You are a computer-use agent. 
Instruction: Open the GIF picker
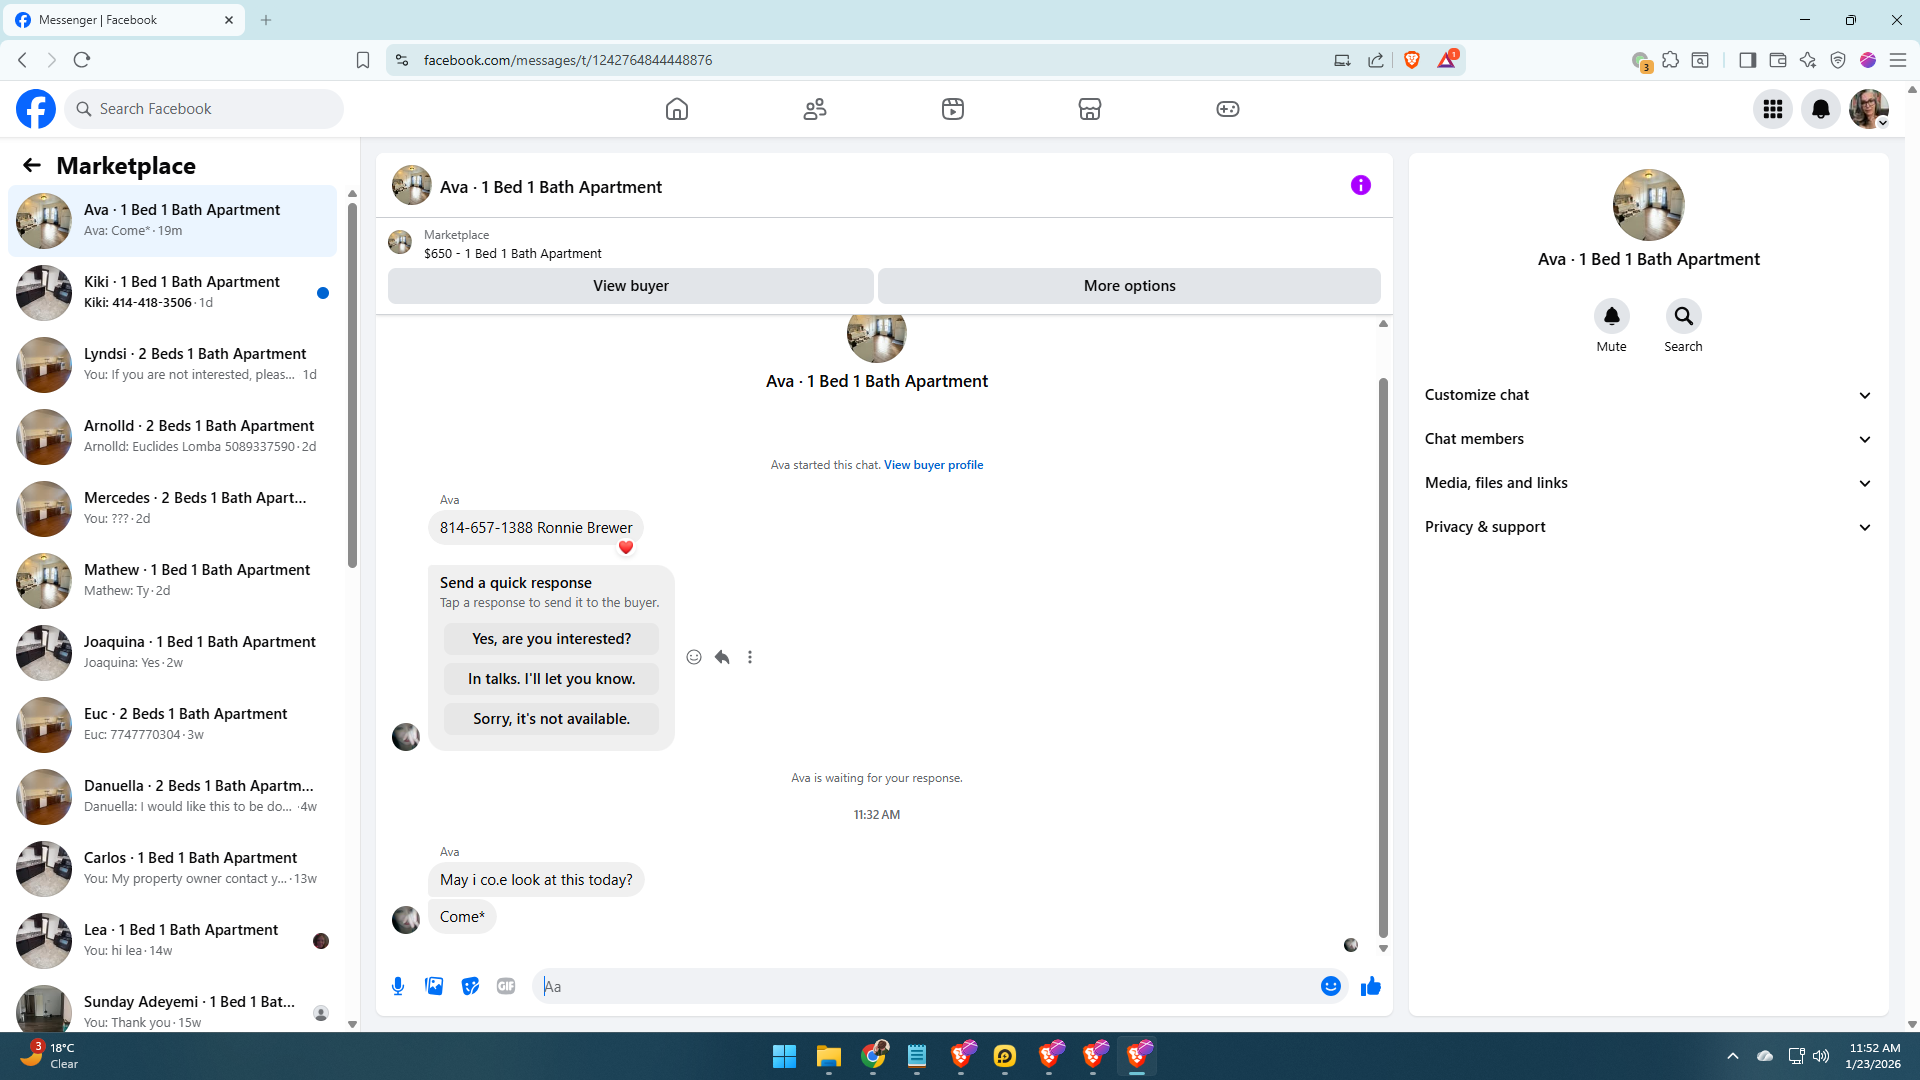pos(506,986)
